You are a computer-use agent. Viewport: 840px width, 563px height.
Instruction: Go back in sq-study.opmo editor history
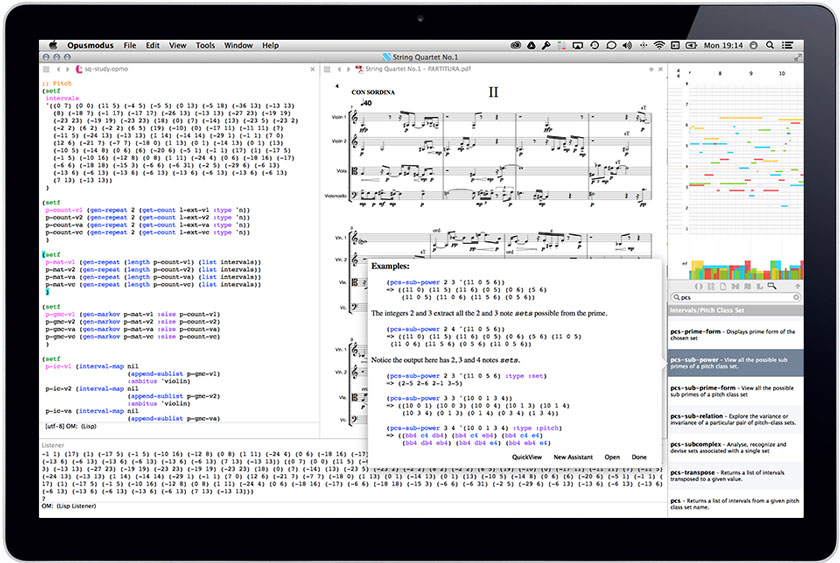(58, 69)
